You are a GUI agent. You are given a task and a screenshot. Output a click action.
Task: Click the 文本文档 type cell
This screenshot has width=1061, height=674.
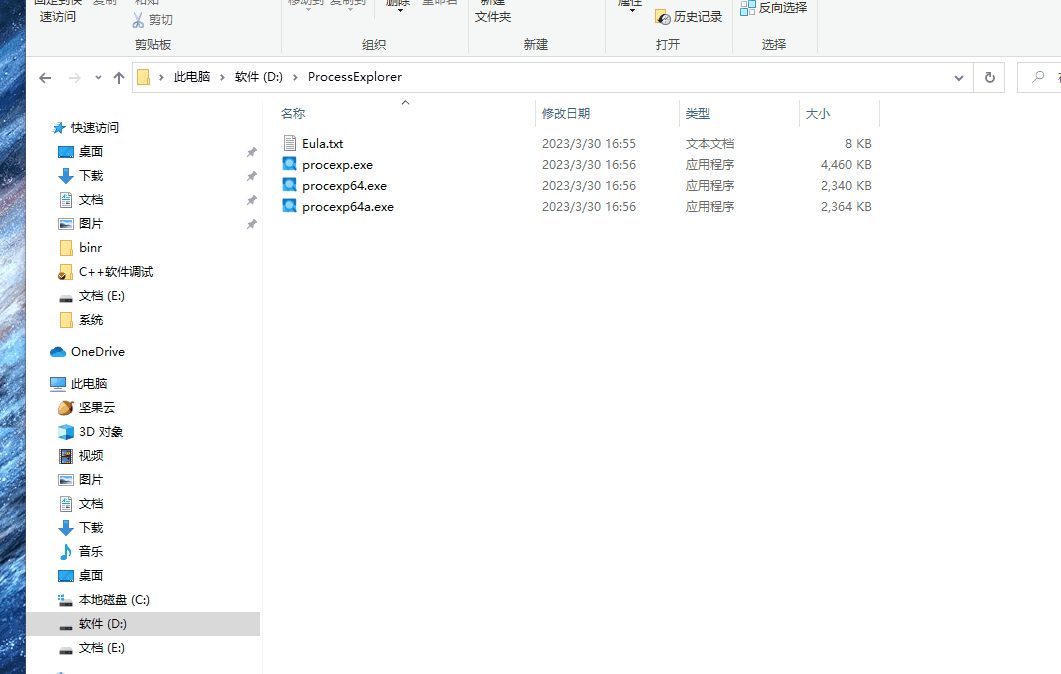point(709,143)
